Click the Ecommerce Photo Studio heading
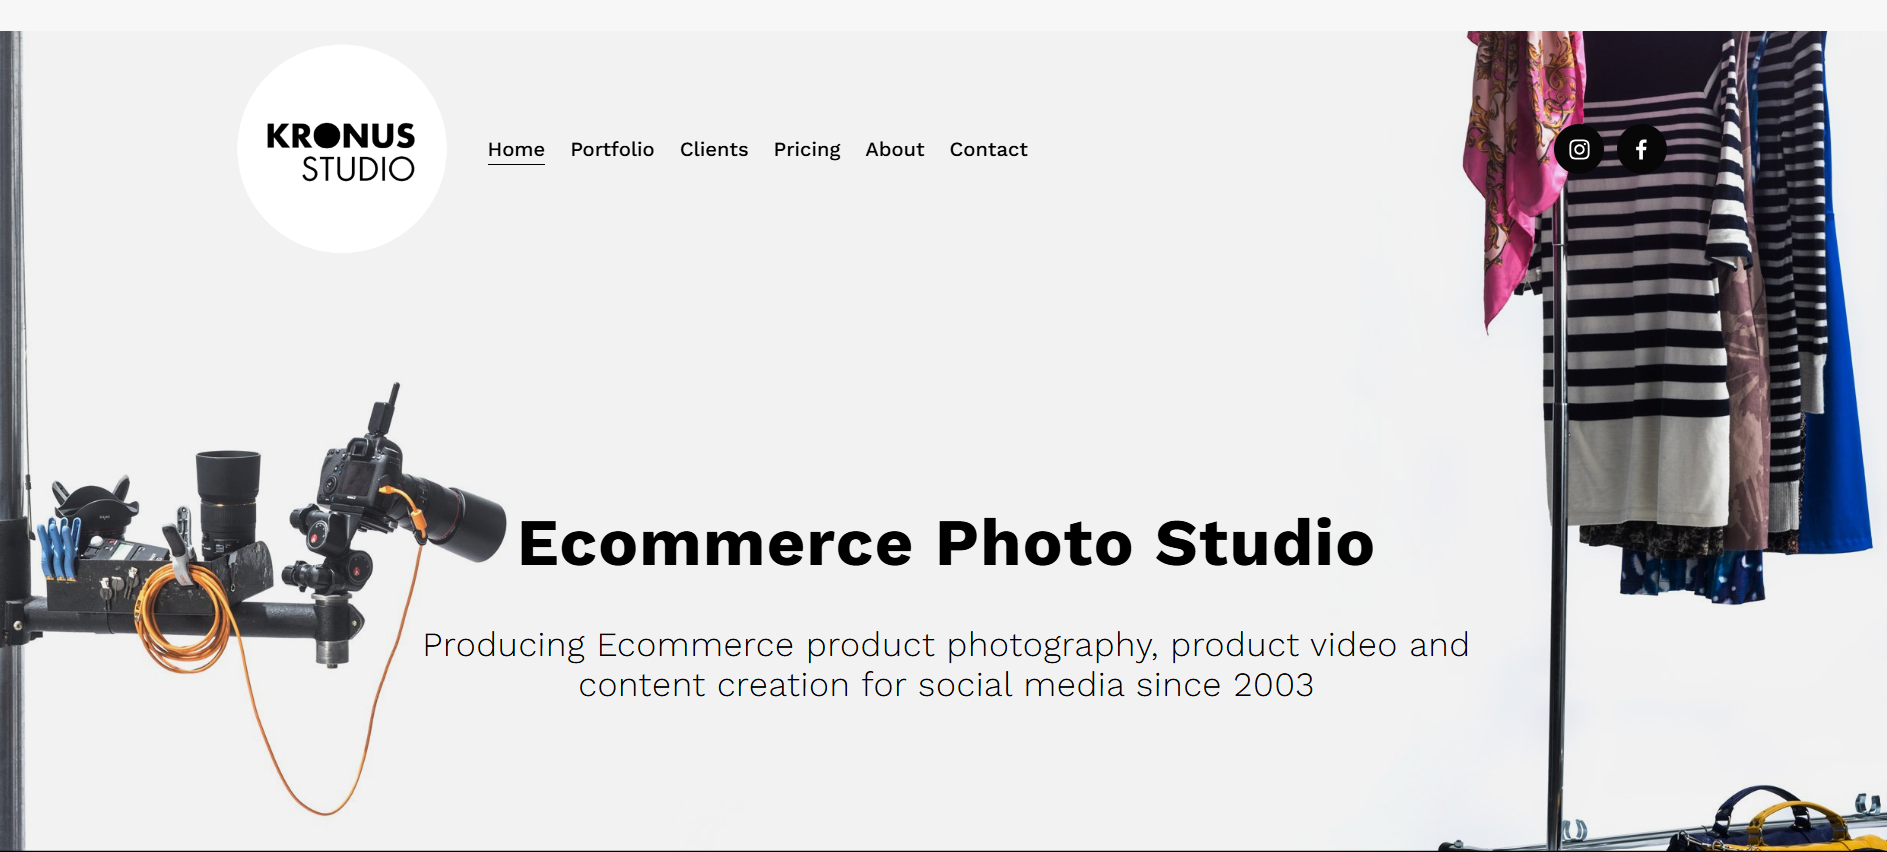1887x852 pixels. click(x=946, y=543)
